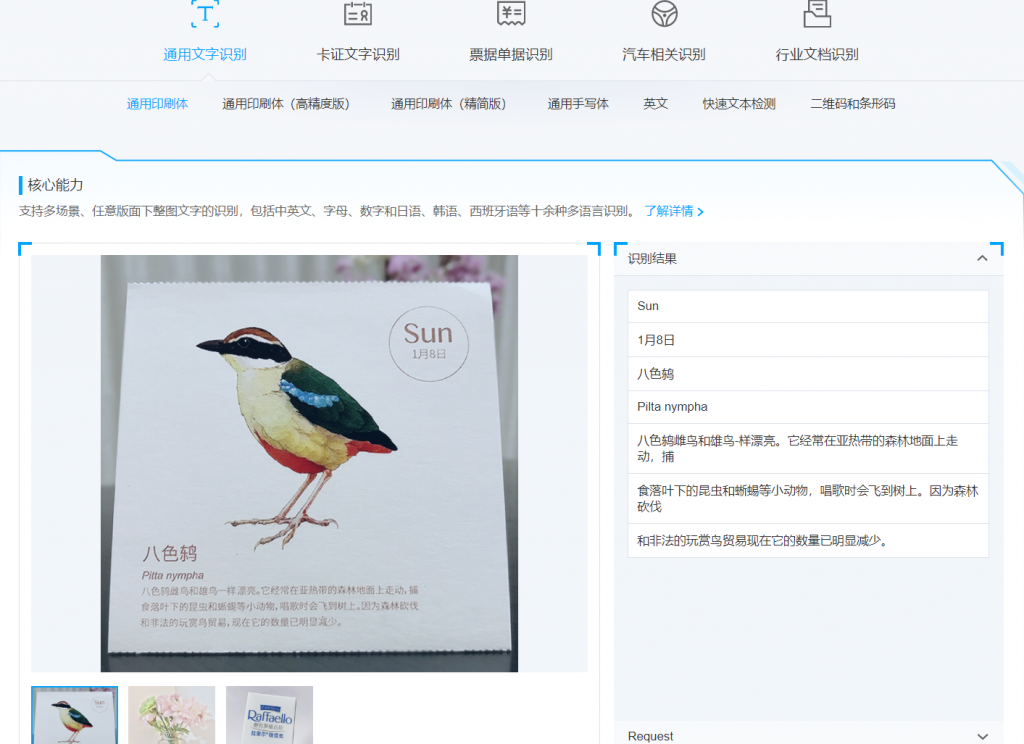The width and height of the screenshot is (1024, 744).
Task: Click the main bird calendar preview image
Action: (309, 463)
